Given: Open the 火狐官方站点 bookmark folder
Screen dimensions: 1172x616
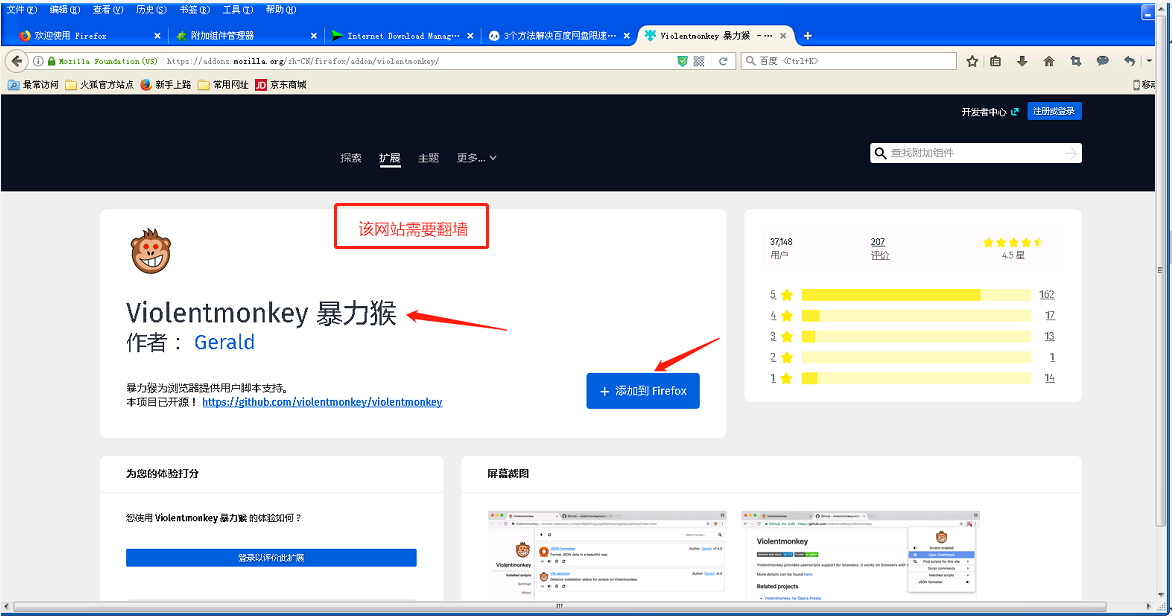Looking at the screenshot, I should coord(99,85).
